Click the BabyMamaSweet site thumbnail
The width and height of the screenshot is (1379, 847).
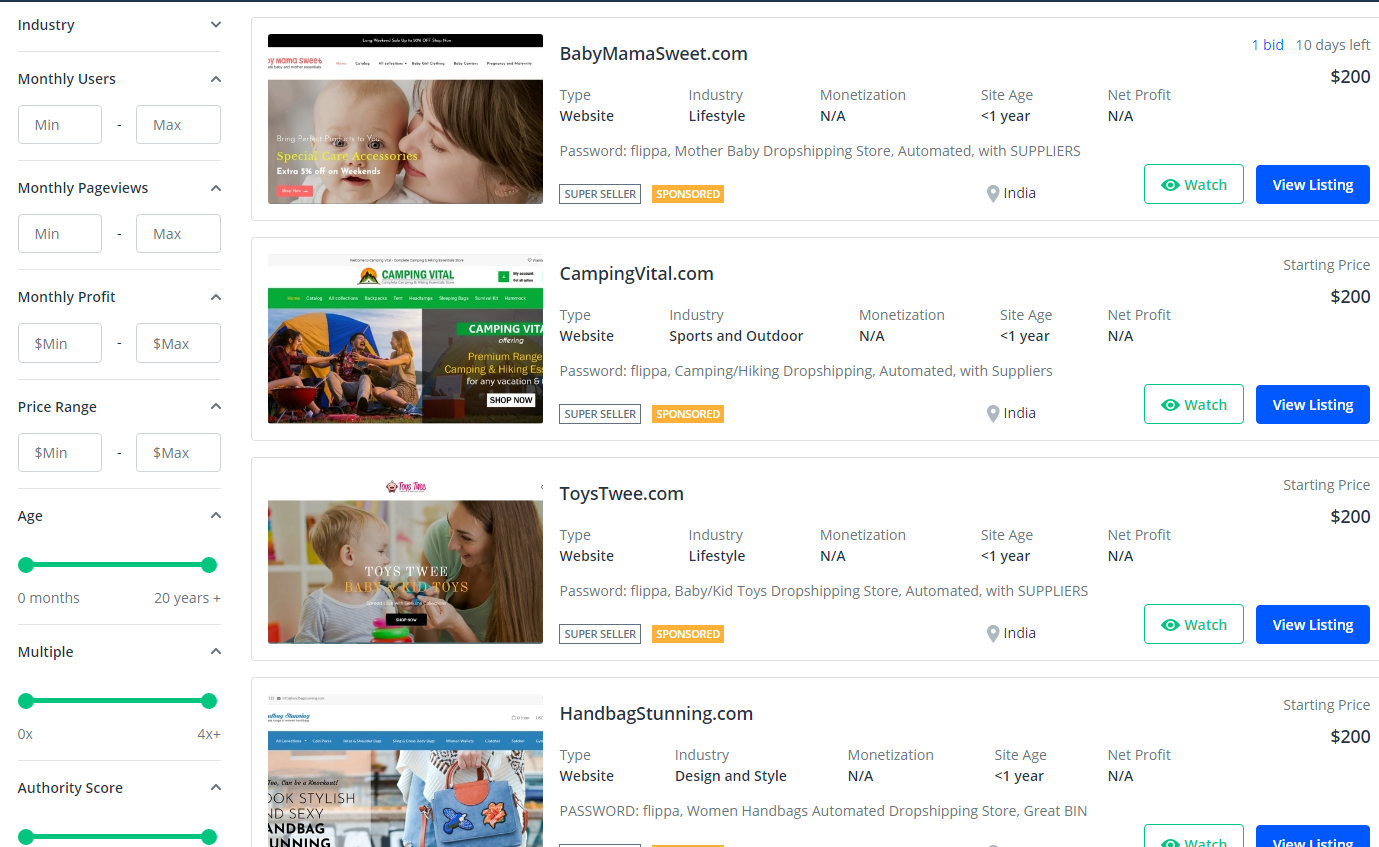[x=405, y=119]
